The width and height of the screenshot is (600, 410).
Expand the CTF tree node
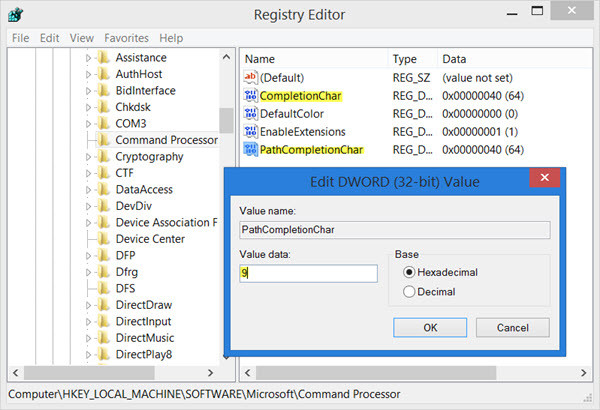point(88,173)
